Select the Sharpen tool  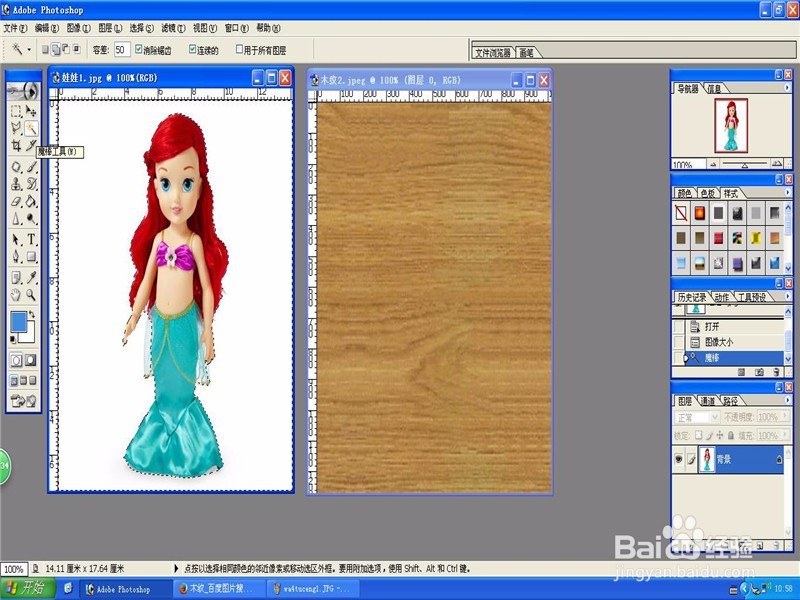coord(16,218)
